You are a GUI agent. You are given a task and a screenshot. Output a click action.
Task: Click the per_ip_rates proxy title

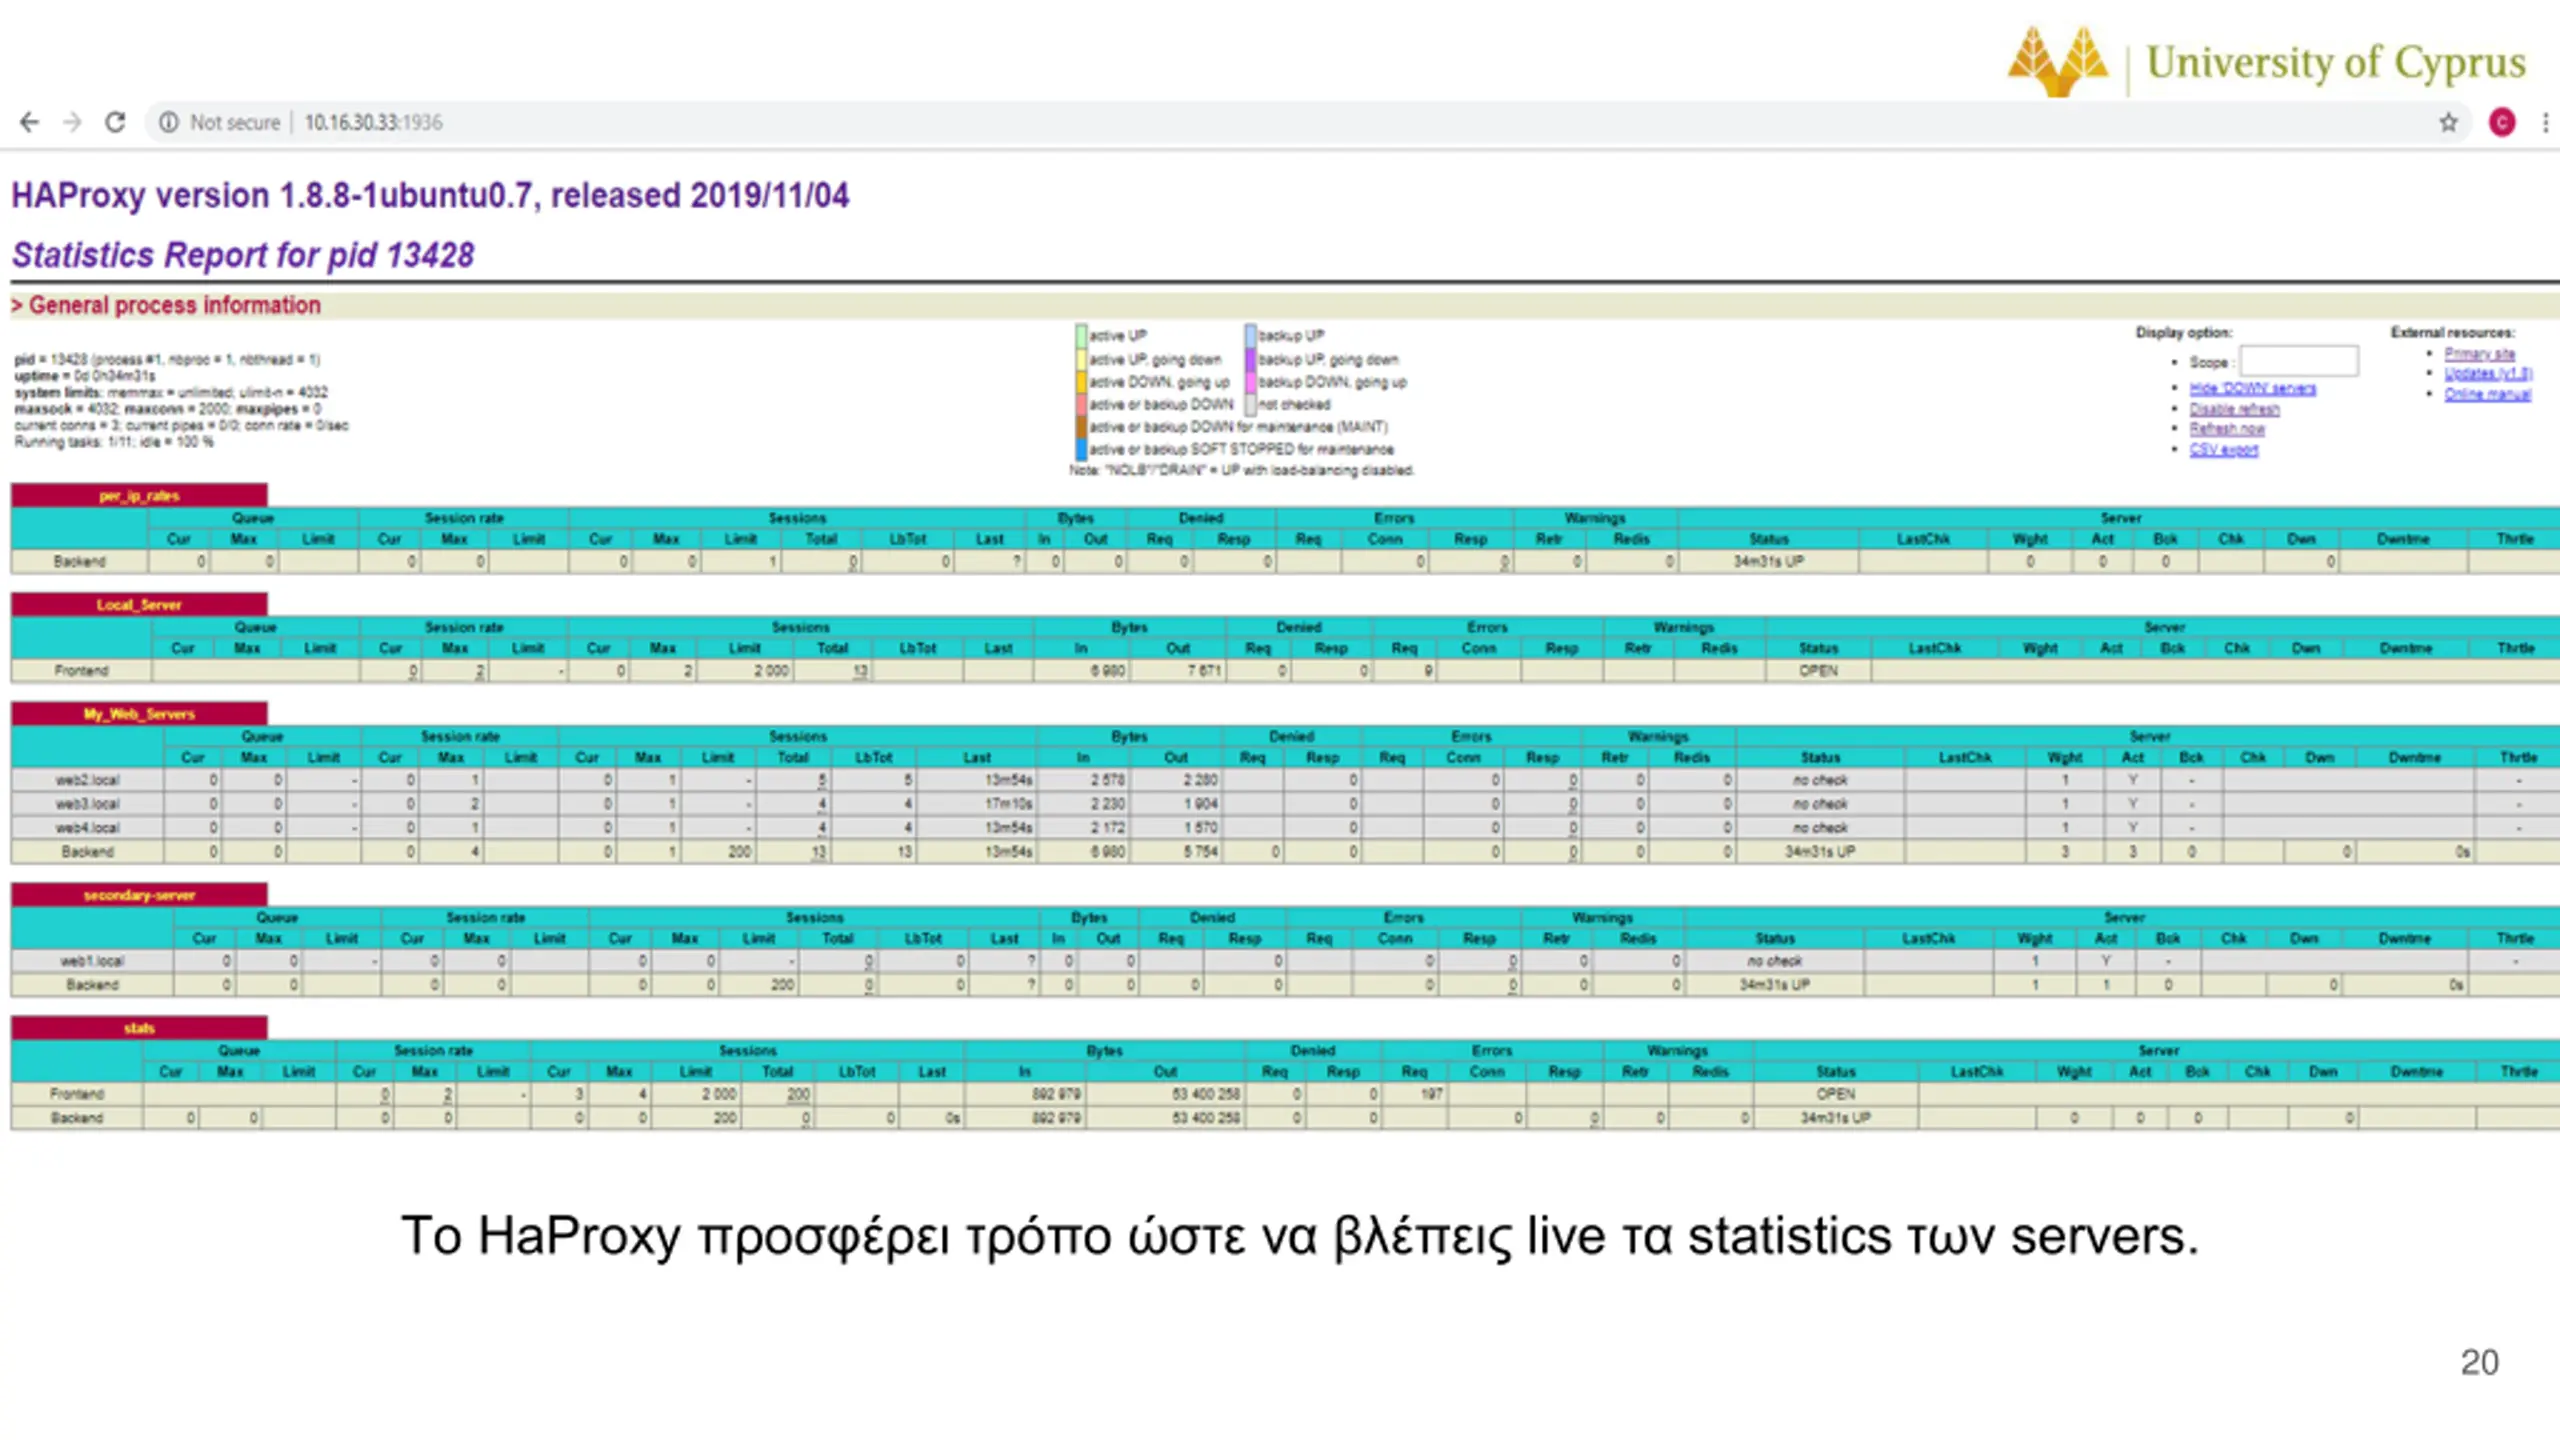(x=139, y=495)
